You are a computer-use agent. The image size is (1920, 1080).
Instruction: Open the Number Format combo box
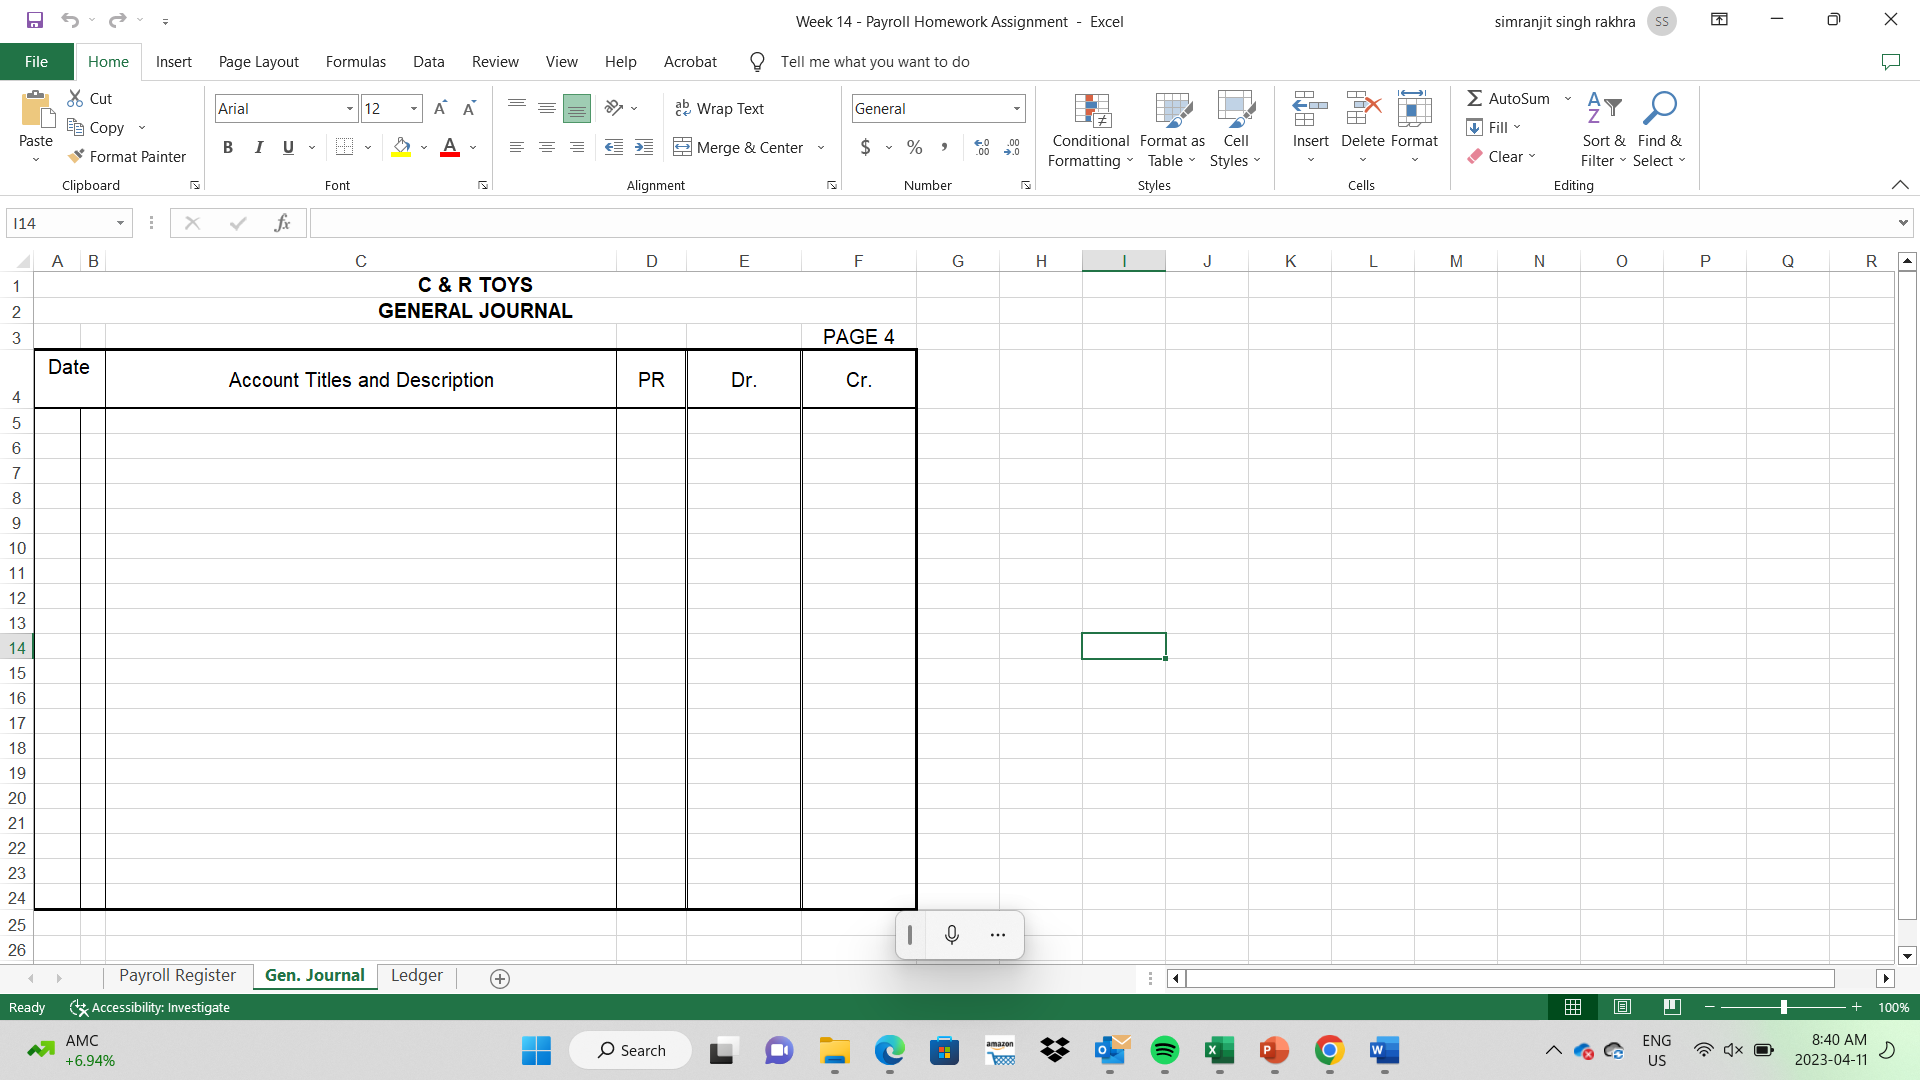click(x=936, y=108)
